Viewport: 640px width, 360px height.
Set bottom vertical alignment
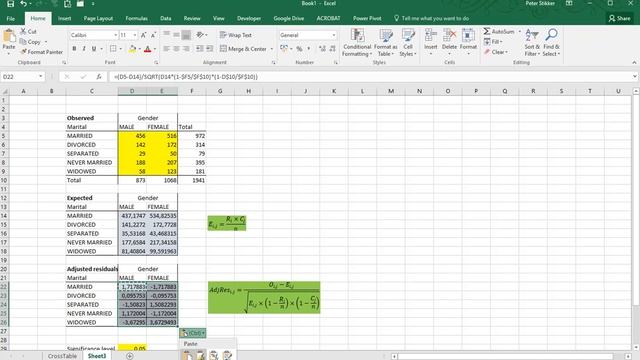pyautogui.click(x=186, y=35)
